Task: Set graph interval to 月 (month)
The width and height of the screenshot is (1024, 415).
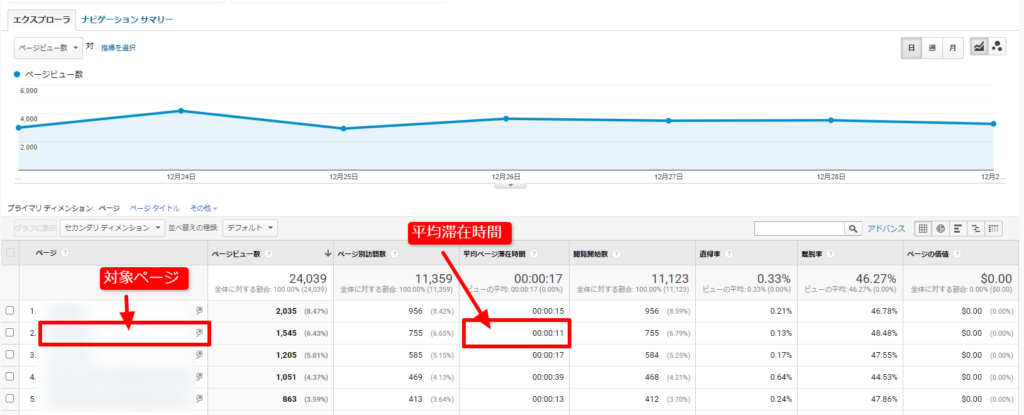Action: [953, 48]
